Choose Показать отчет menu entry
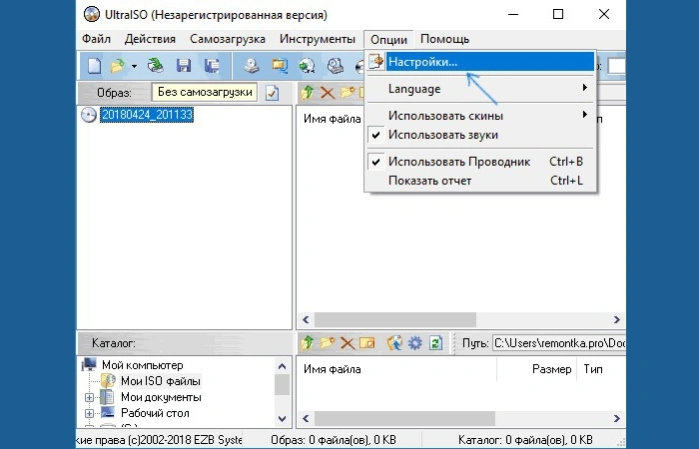Screen dimensions: 699x449 pos(481,181)
